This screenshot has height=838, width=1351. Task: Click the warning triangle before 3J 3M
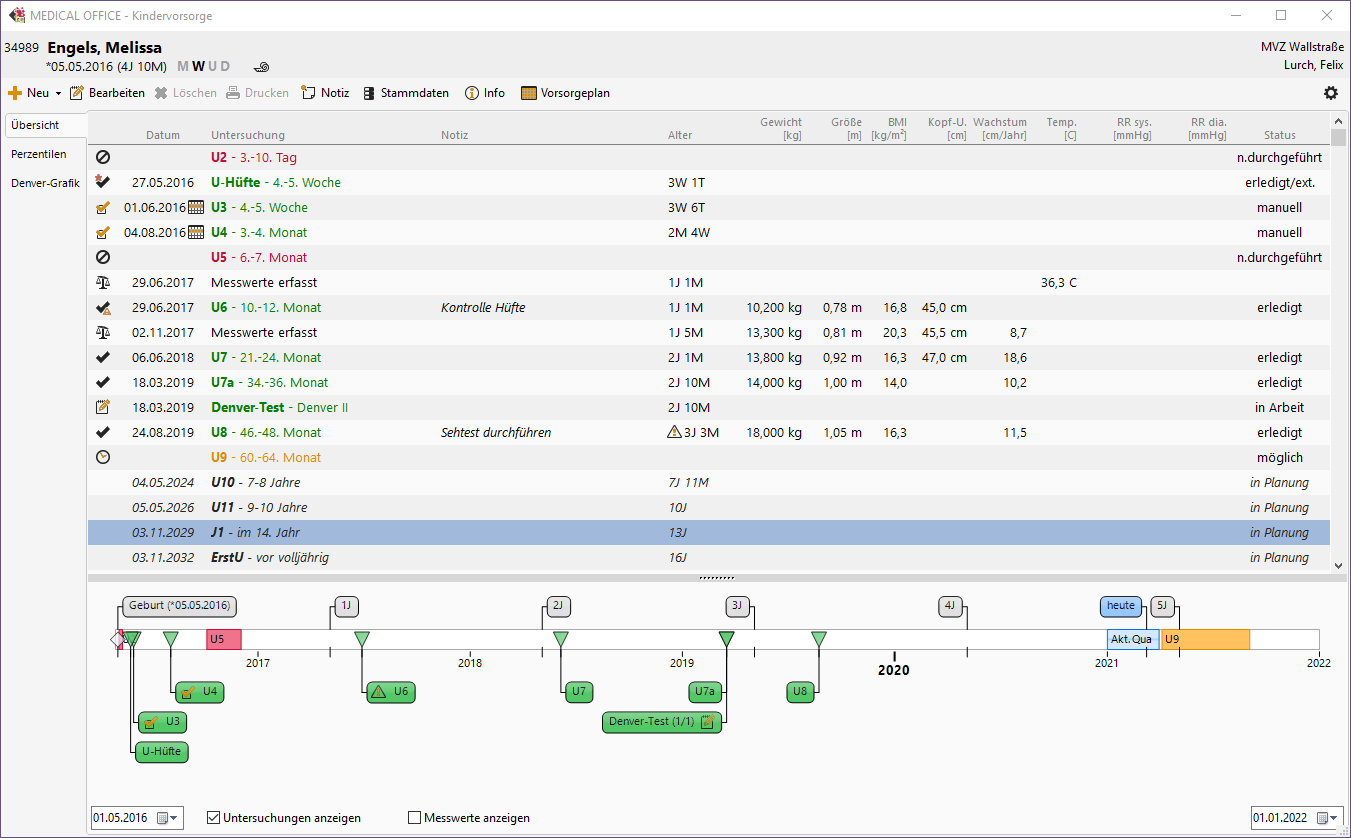pyautogui.click(x=674, y=433)
